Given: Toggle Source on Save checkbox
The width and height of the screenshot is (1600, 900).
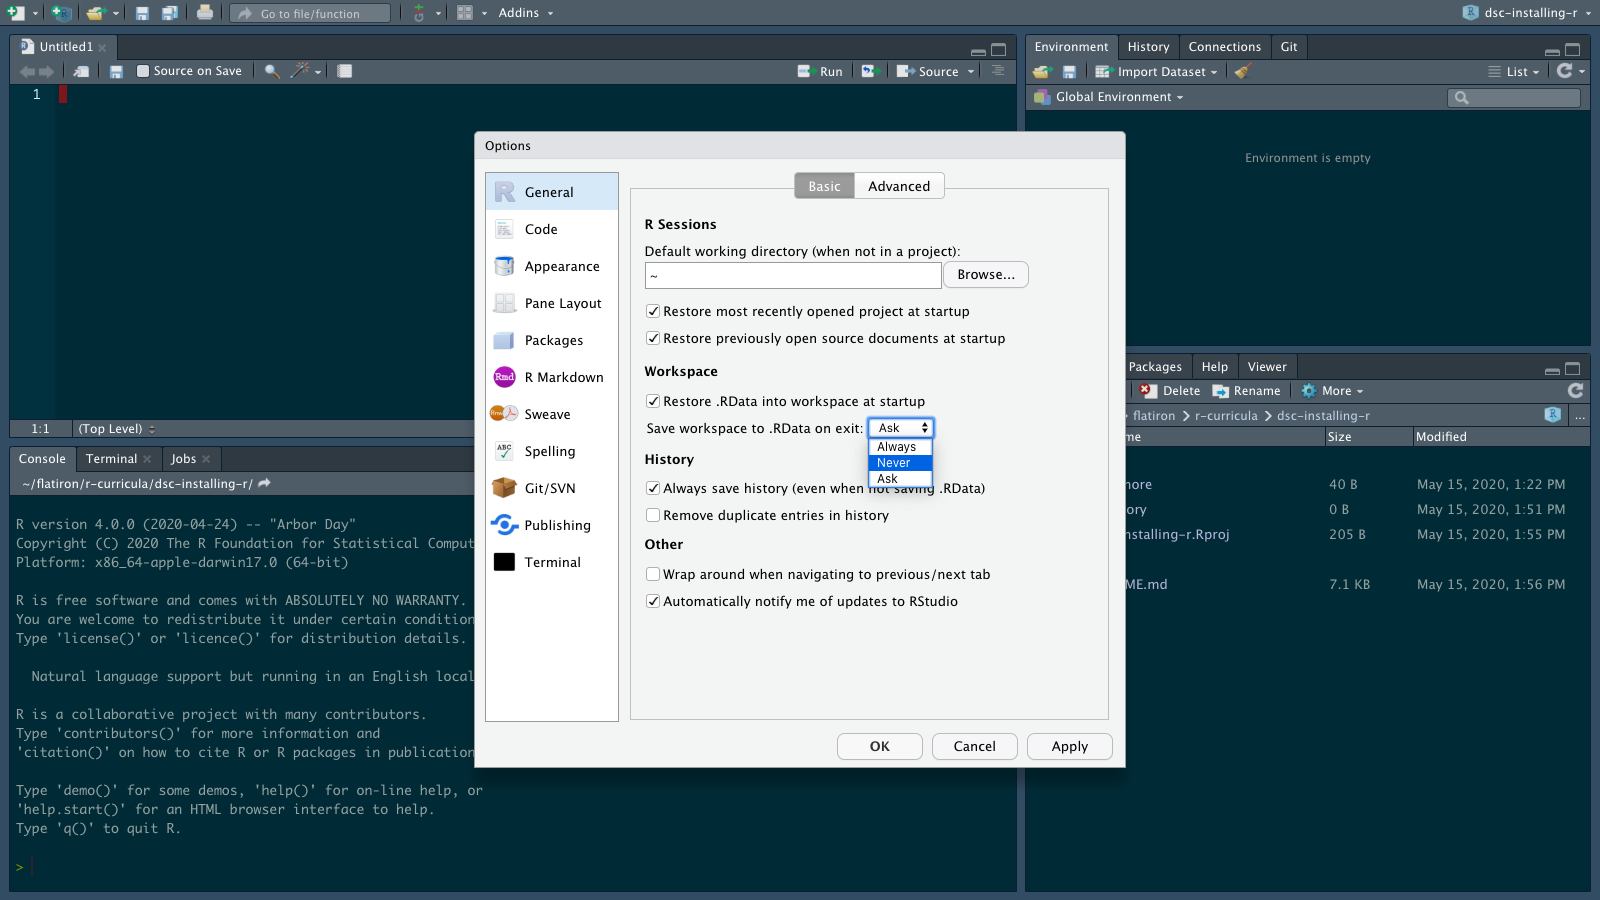Looking at the screenshot, I should (x=143, y=71).
